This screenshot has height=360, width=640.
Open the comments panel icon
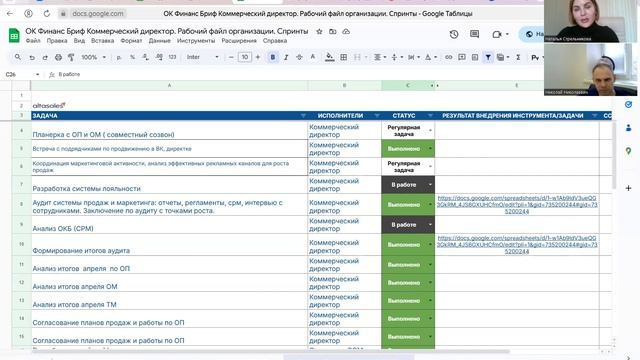474,34
